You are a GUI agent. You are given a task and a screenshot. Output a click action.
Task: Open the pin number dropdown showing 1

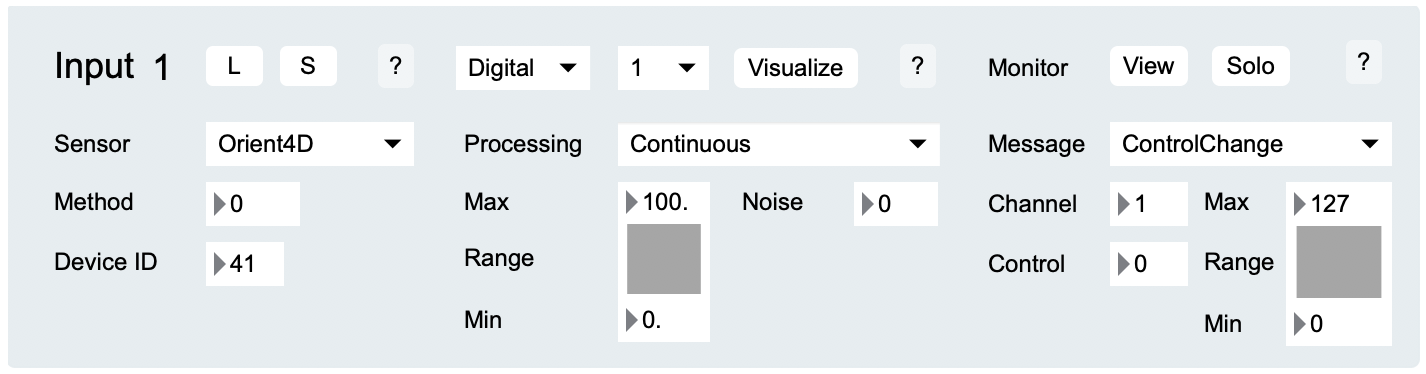tap(663, 68)
